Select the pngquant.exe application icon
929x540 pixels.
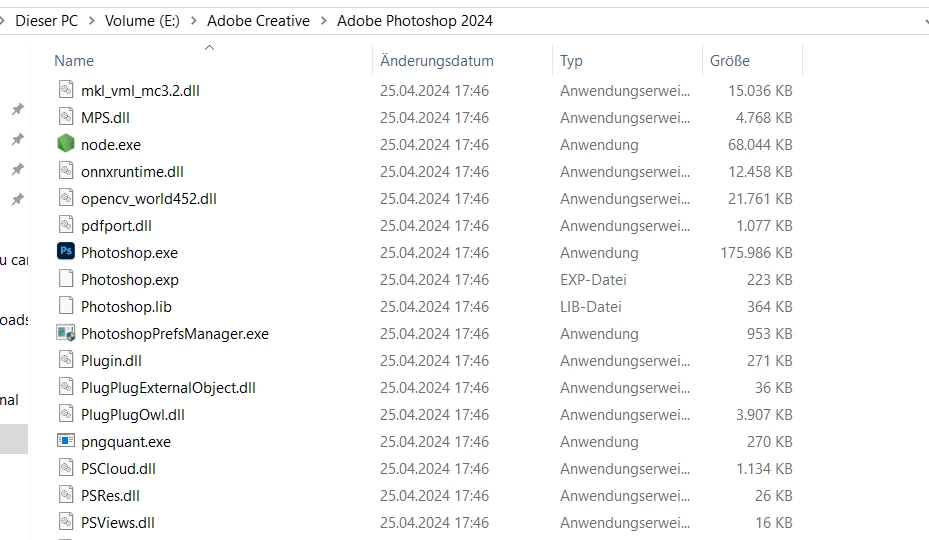click(x=66, y=441)
